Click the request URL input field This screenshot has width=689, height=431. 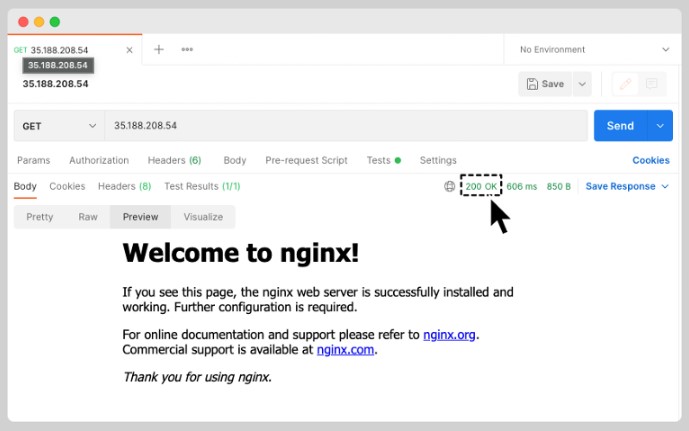coord(346,126)
